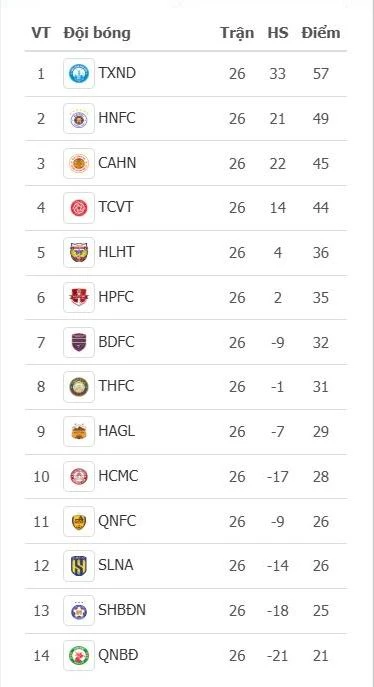Open the TXND team name link
The height and width of the screenshot is (687, 374).
(x=117, y=73)
